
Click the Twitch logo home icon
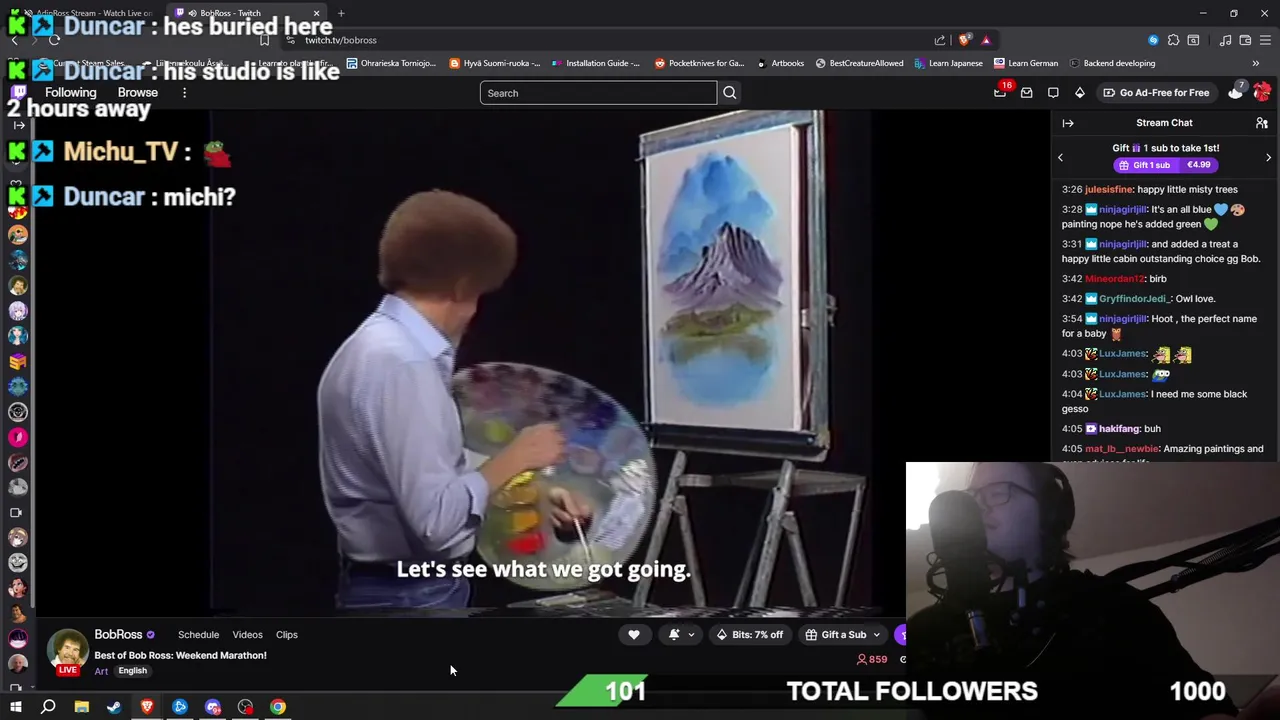click(18, 92)
